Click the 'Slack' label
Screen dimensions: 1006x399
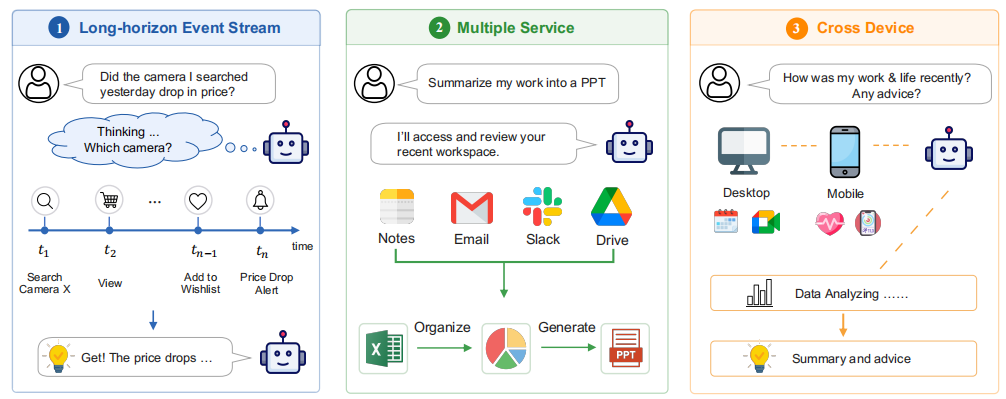[543, 239]
